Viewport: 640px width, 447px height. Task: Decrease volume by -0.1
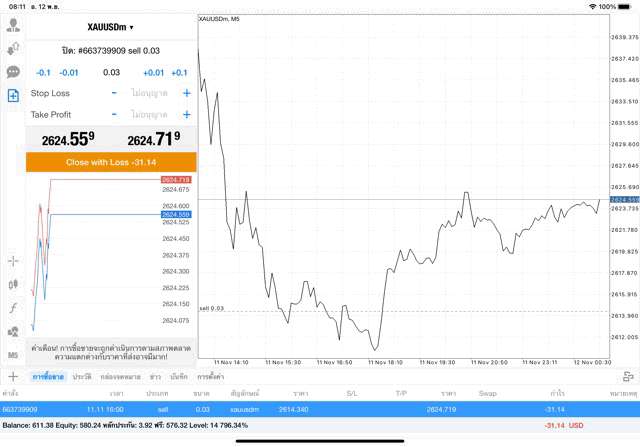tap(43, 72)
